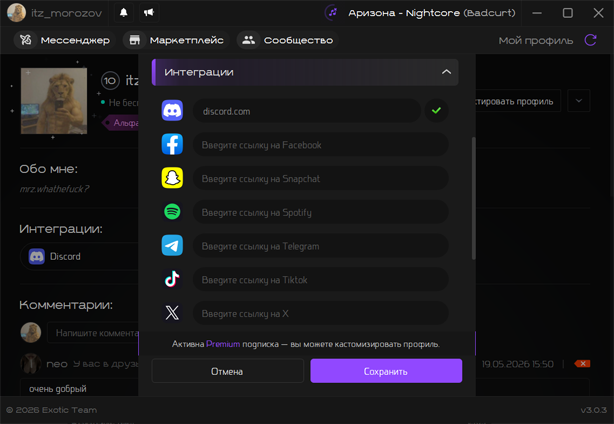Click the notification bell icon

pyautogui.click(x=123, y=13)
